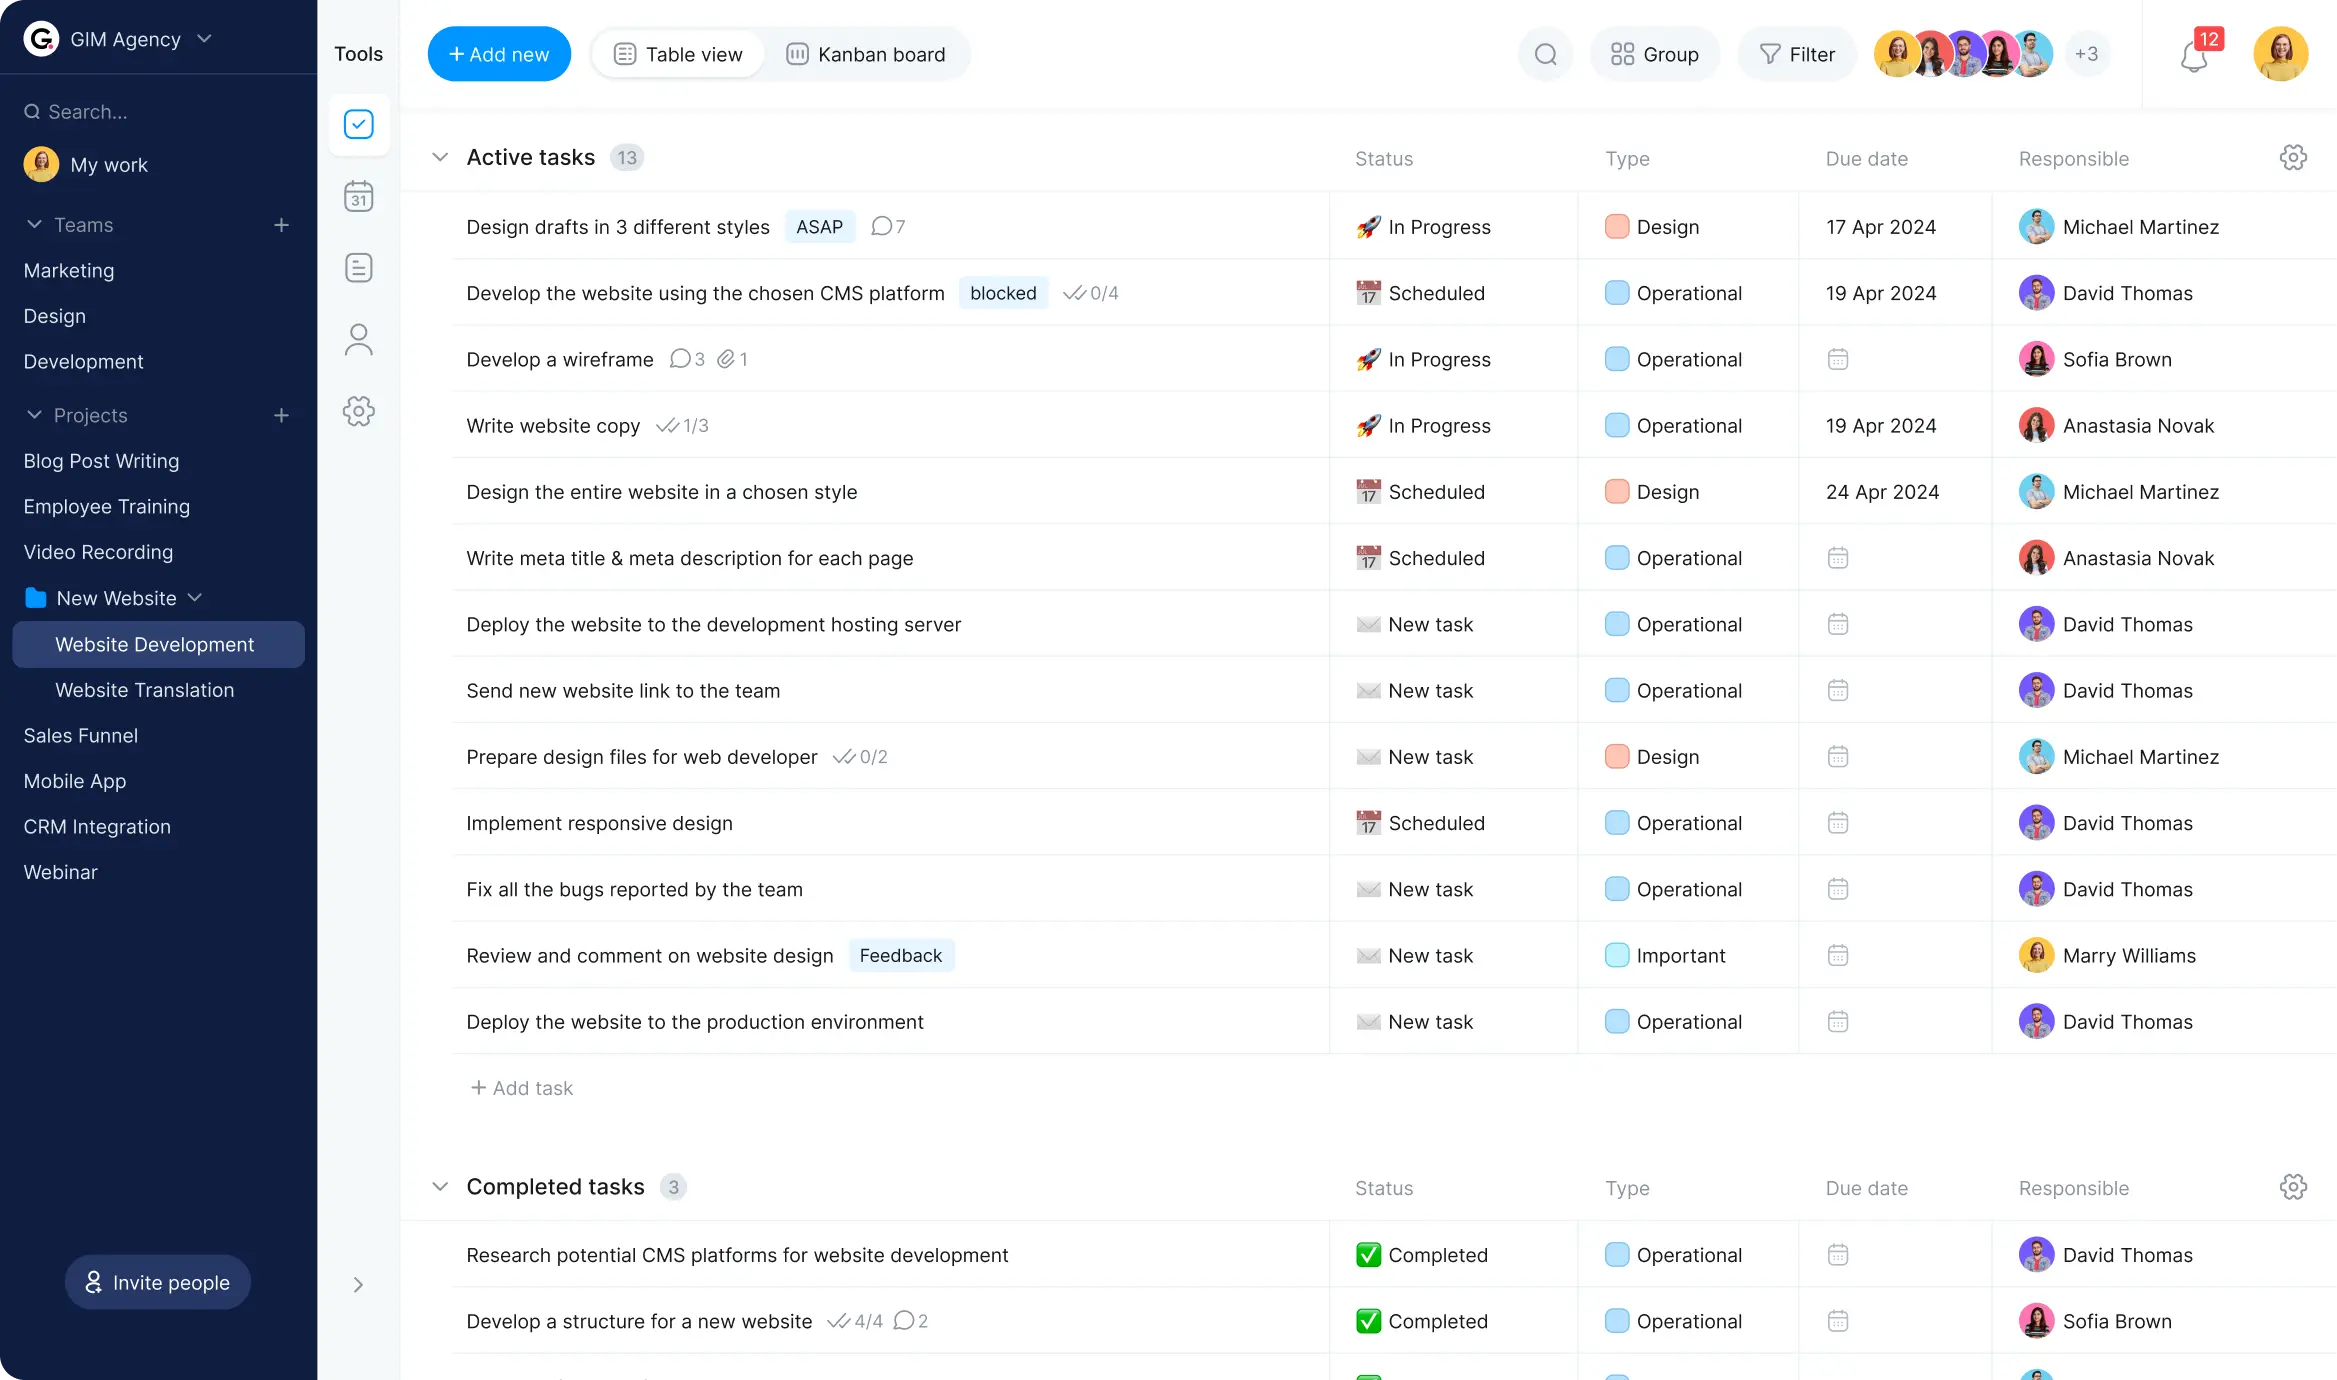Viewport: 2337px width, 1380px height.
Task: Open the user profile avatar top right
Action: click(x=2280, y=54)
